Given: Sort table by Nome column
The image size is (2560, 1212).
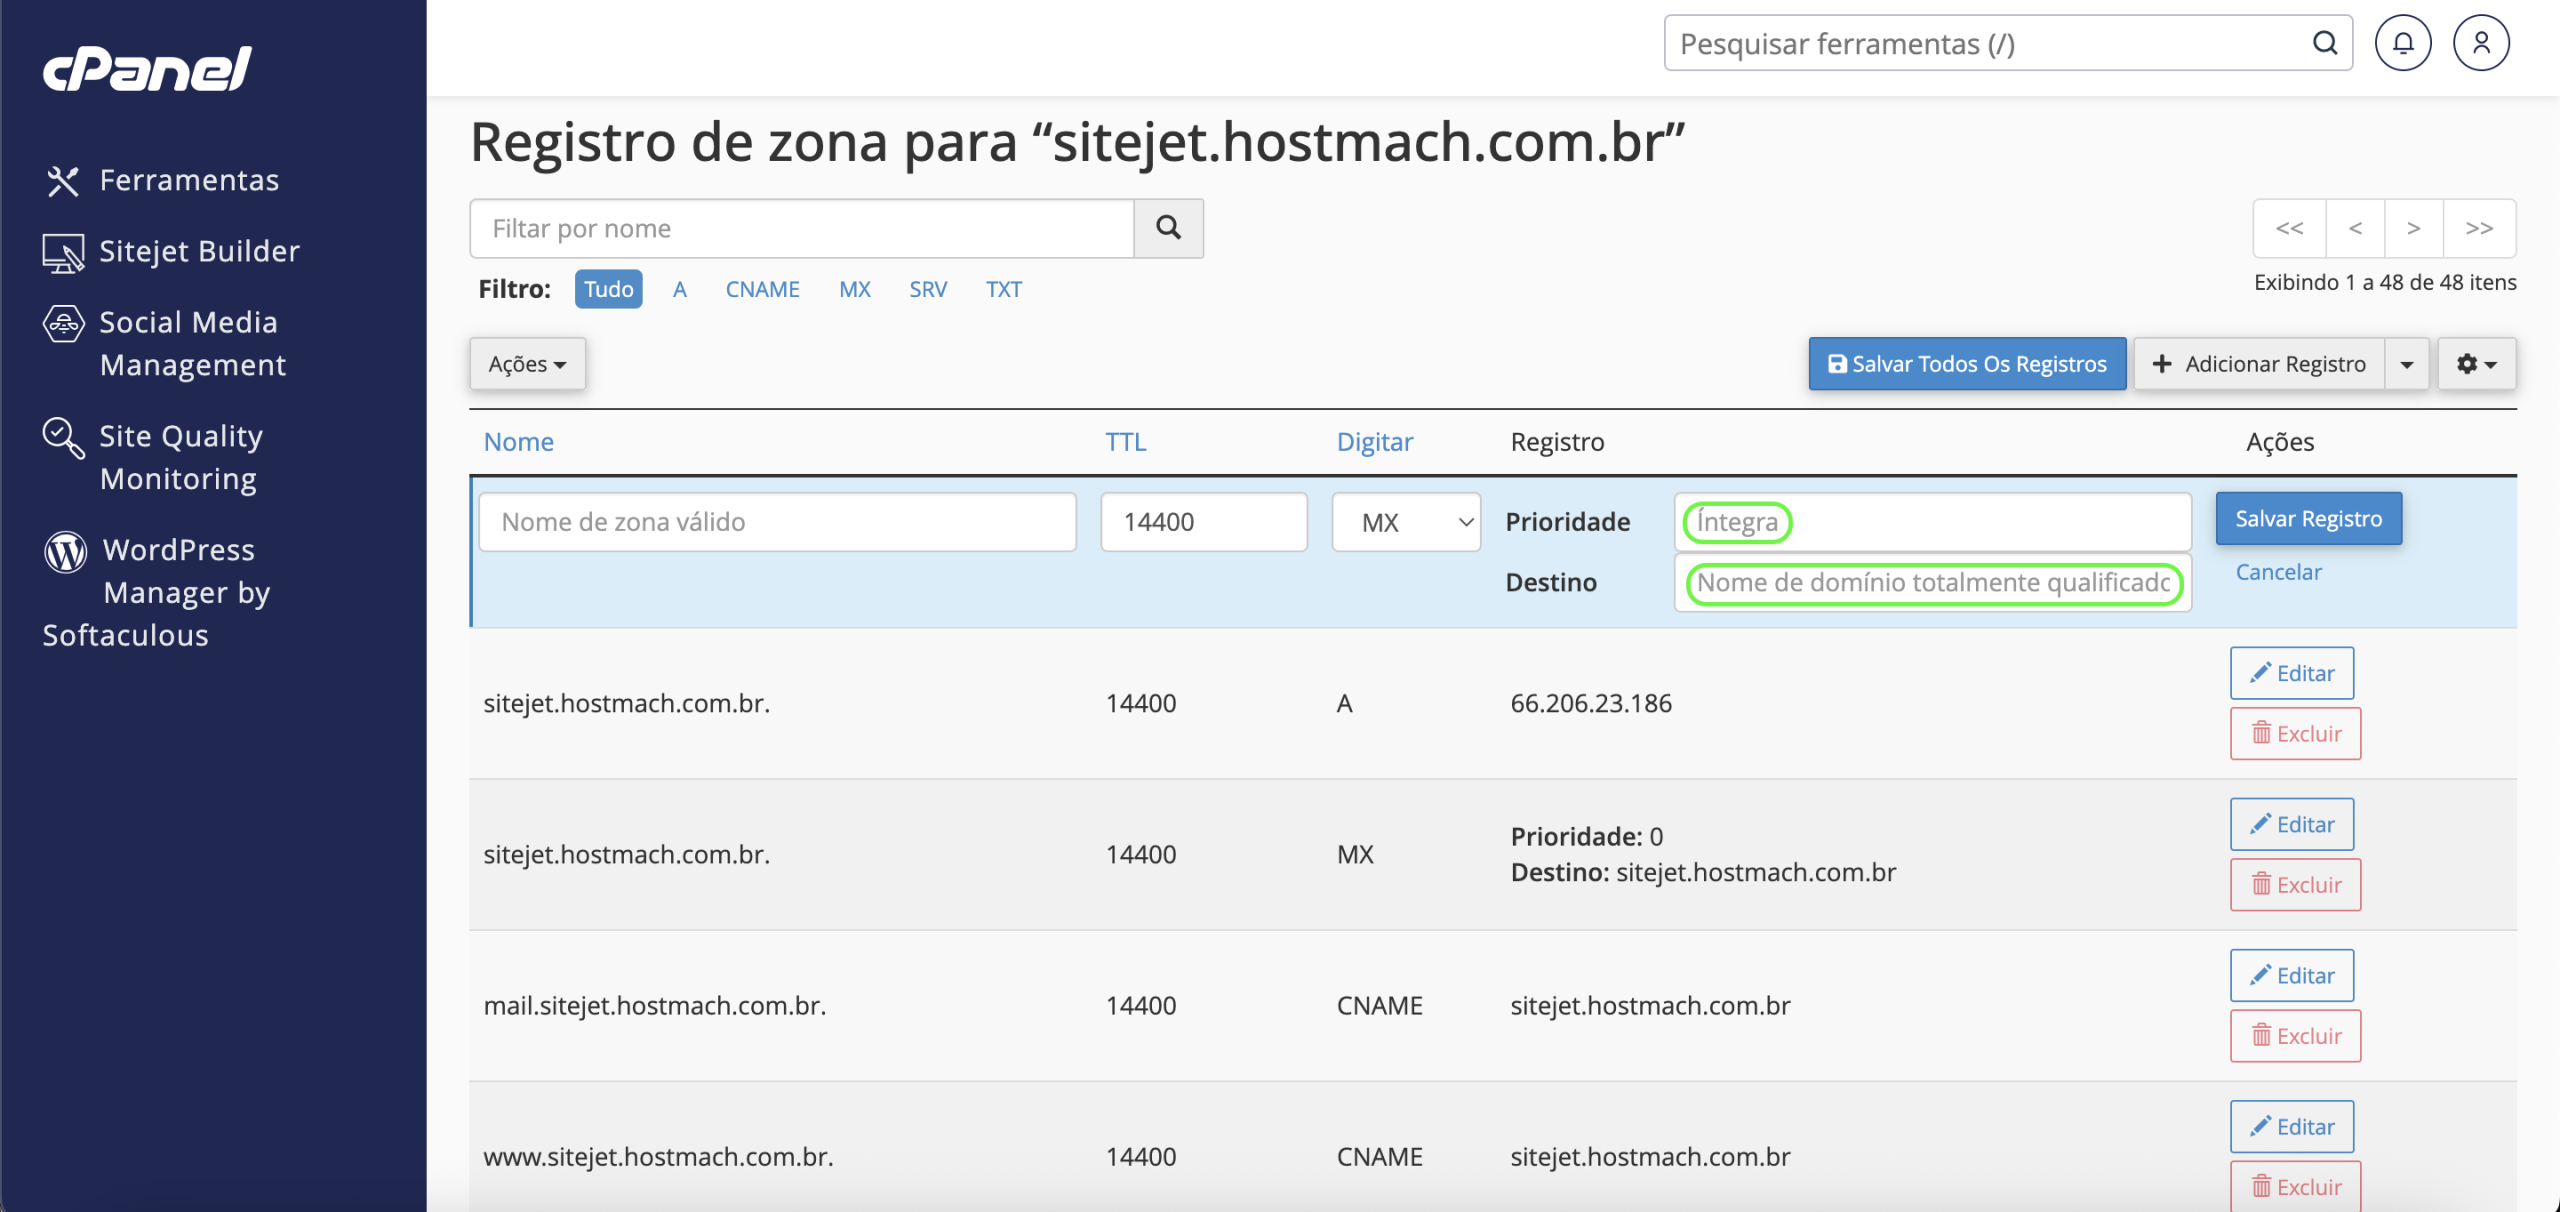Looking at the screenshot, I should click(518, 442).
